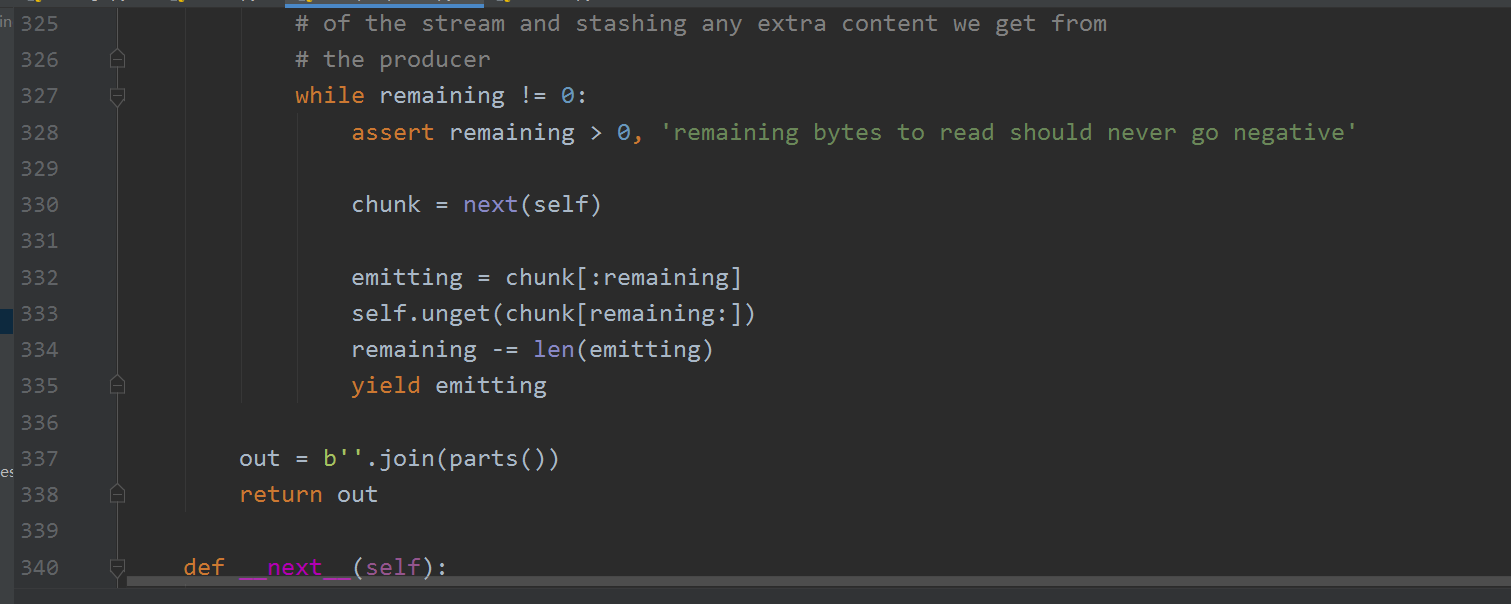Image resolution: width=1511 pixels, height=604 pixels.
Task: Click line number 337 in the gutter
Action: (39, 458)
